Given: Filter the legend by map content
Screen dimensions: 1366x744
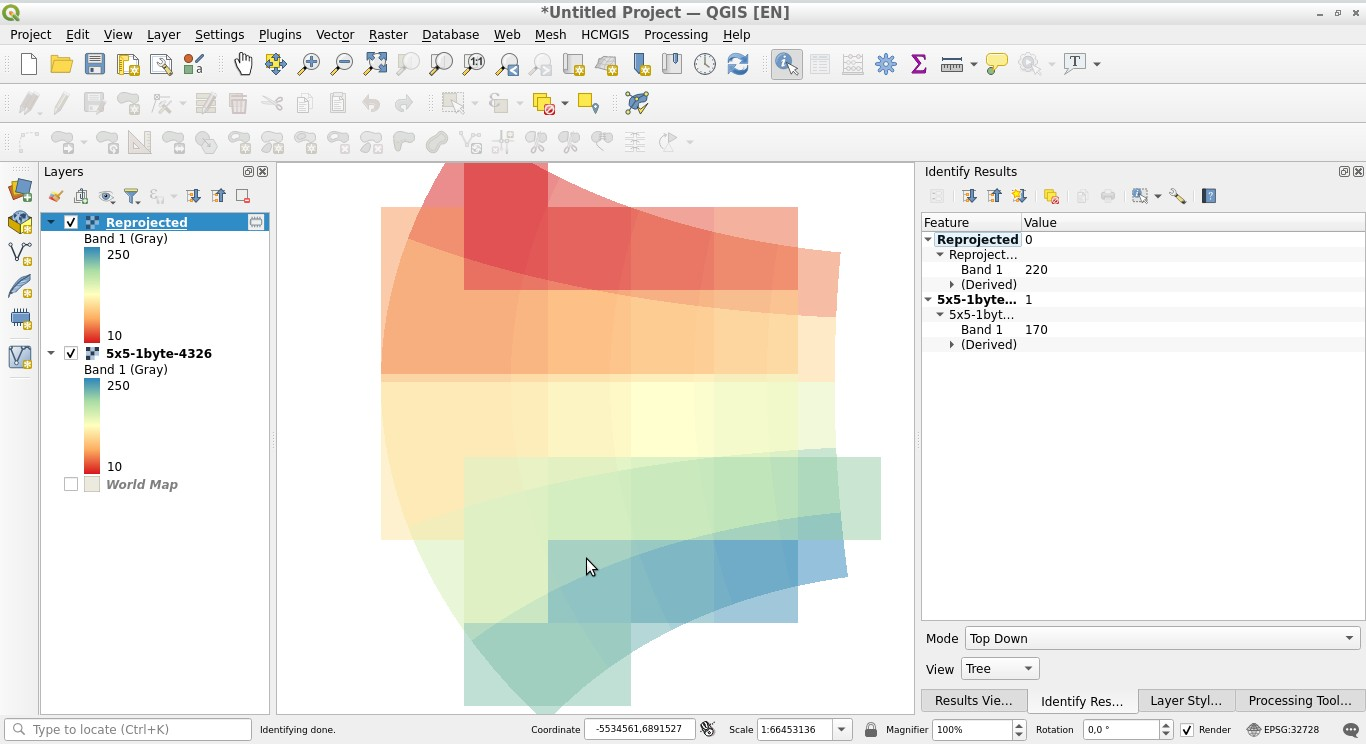Looking at the screenshot, I should pos(131,196).
